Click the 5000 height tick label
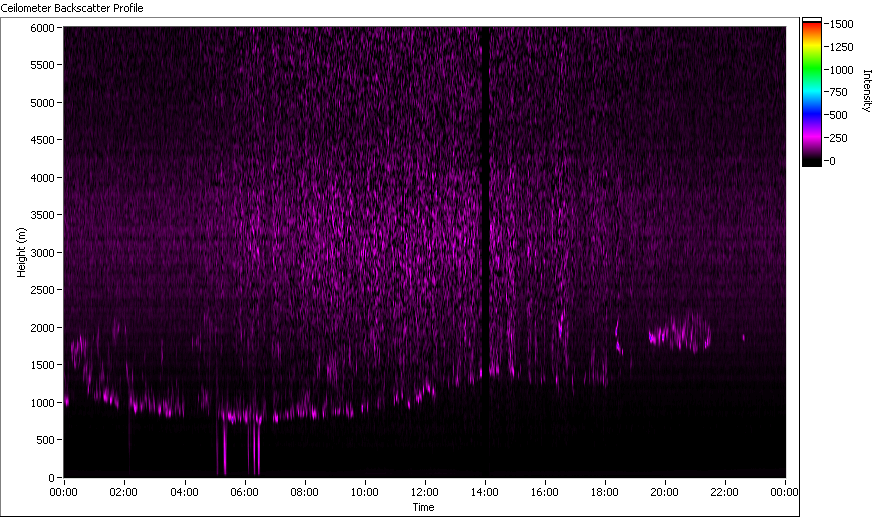876x517 pixels. (42, 103)
